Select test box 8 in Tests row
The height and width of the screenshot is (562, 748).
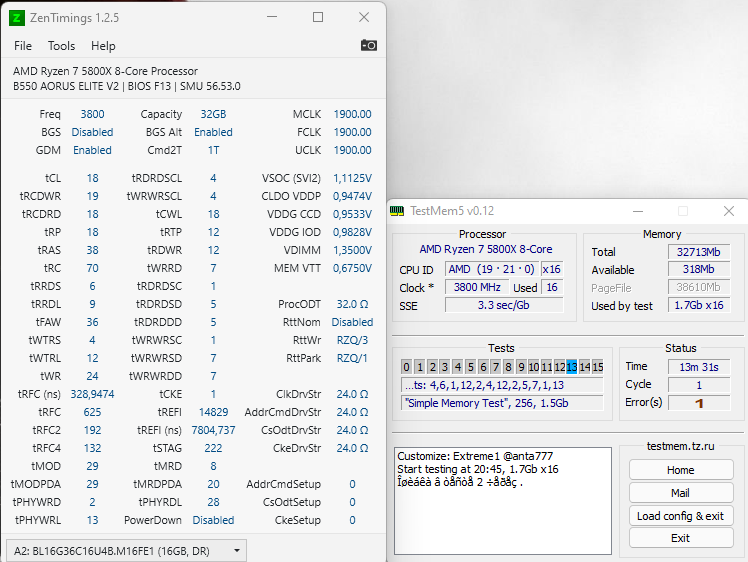509,366
